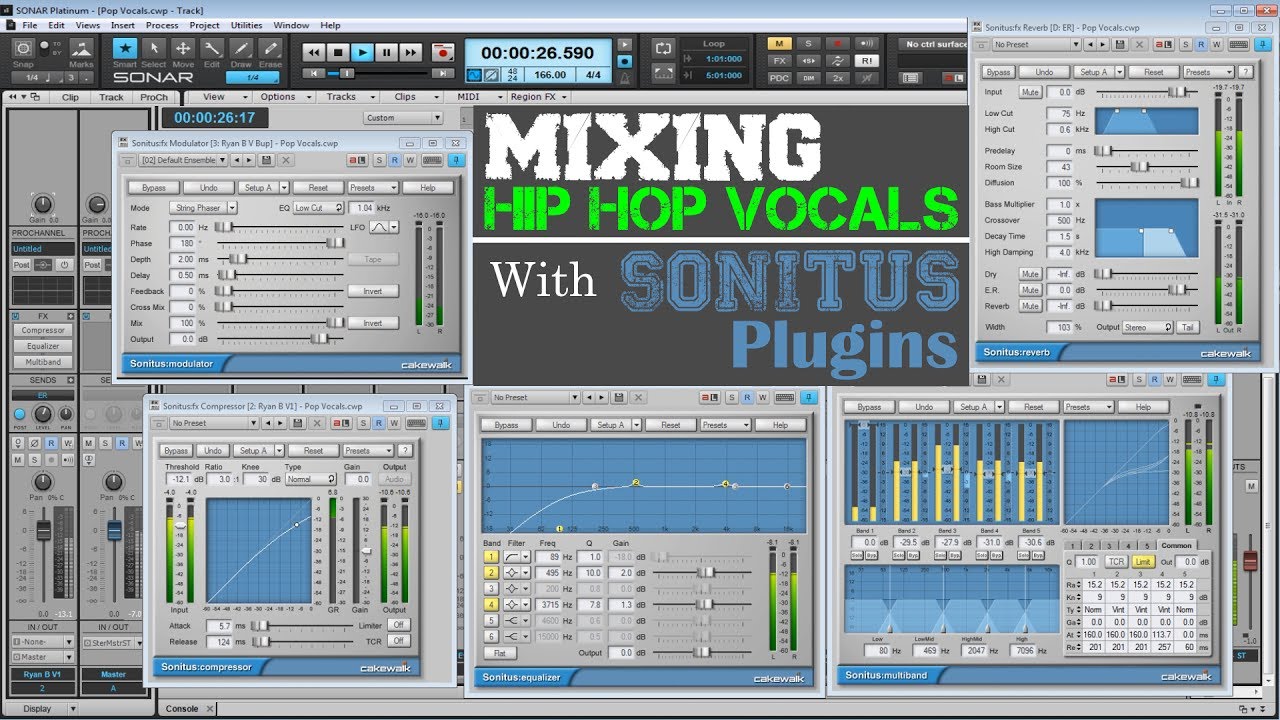Image resolution: width=1280 pixels, height=720 pixels.
Task: Activate the Edit tool
Action: click(x=212, y=49)
